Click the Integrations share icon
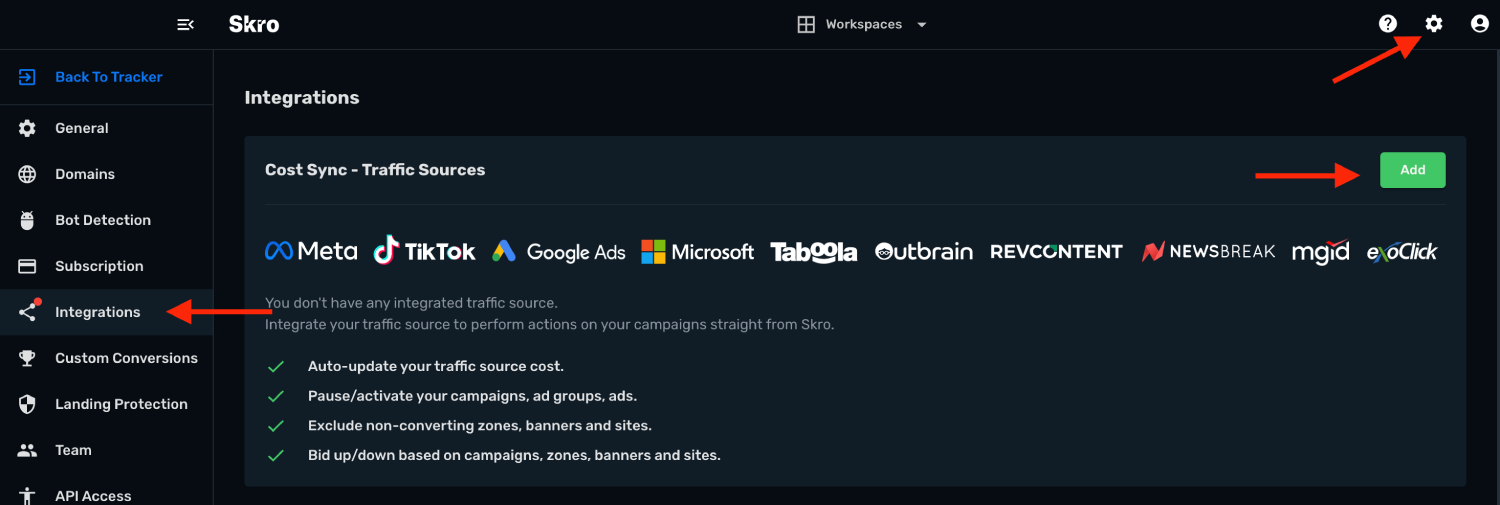 27,312
